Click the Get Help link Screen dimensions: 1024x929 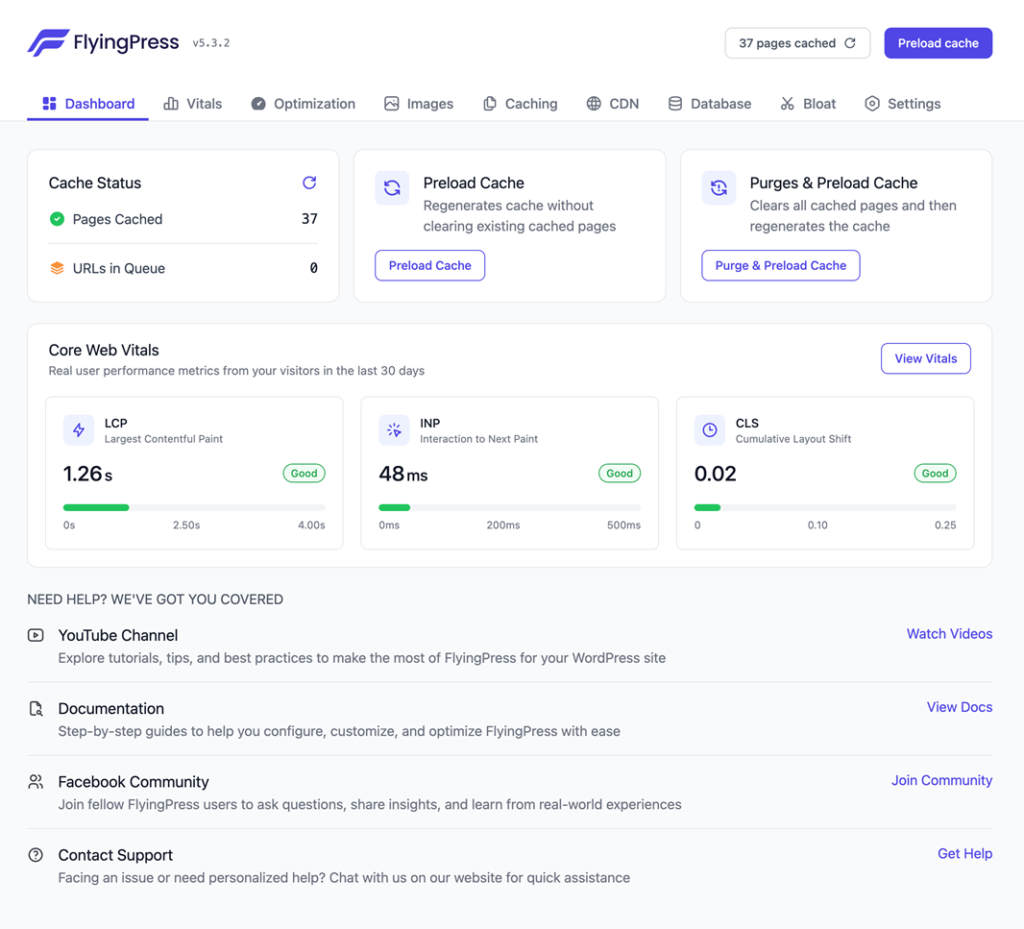(964, 853)
